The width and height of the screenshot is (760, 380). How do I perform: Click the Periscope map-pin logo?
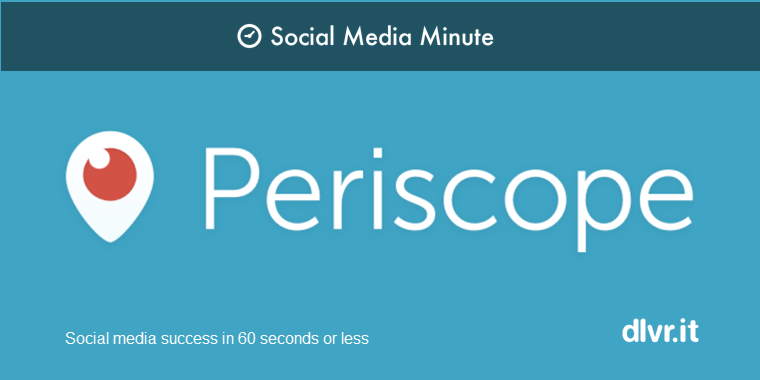pyautogui.click(x=110, y=186)
